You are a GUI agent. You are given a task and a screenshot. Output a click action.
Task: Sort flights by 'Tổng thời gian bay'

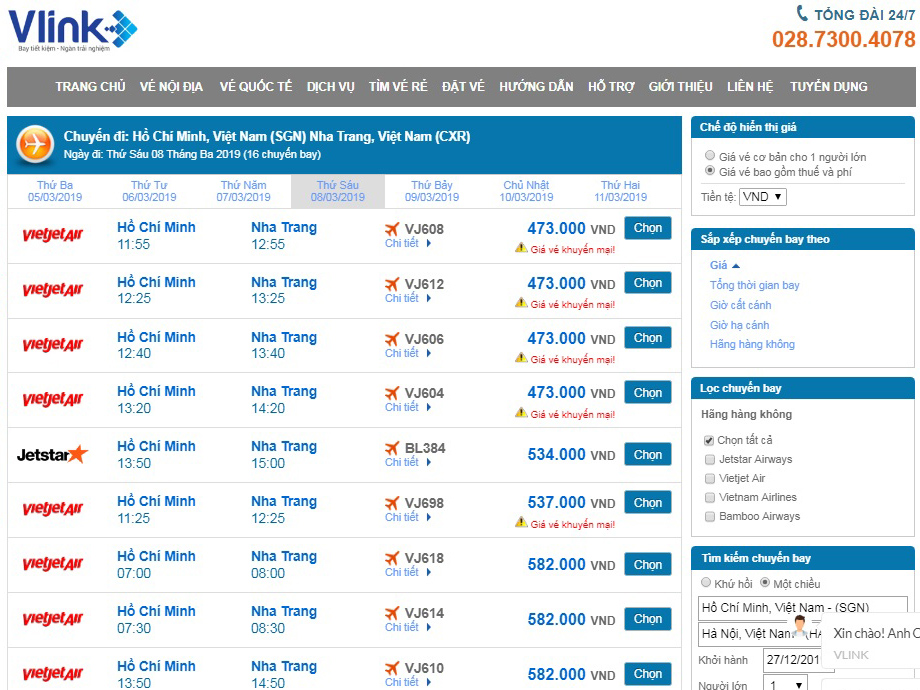(755, 285)
